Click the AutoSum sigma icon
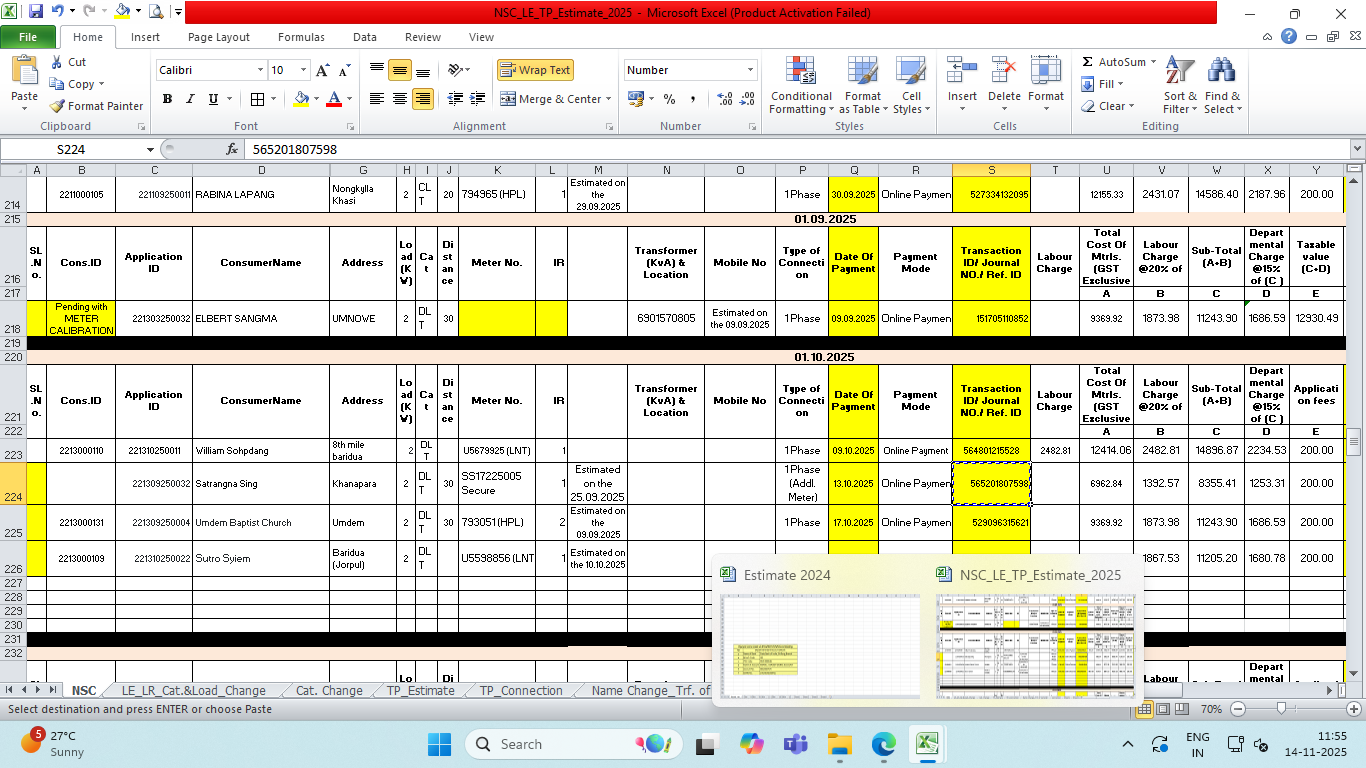The width and height of the screenshot is (1366, 768). (x=1088, y=62)
